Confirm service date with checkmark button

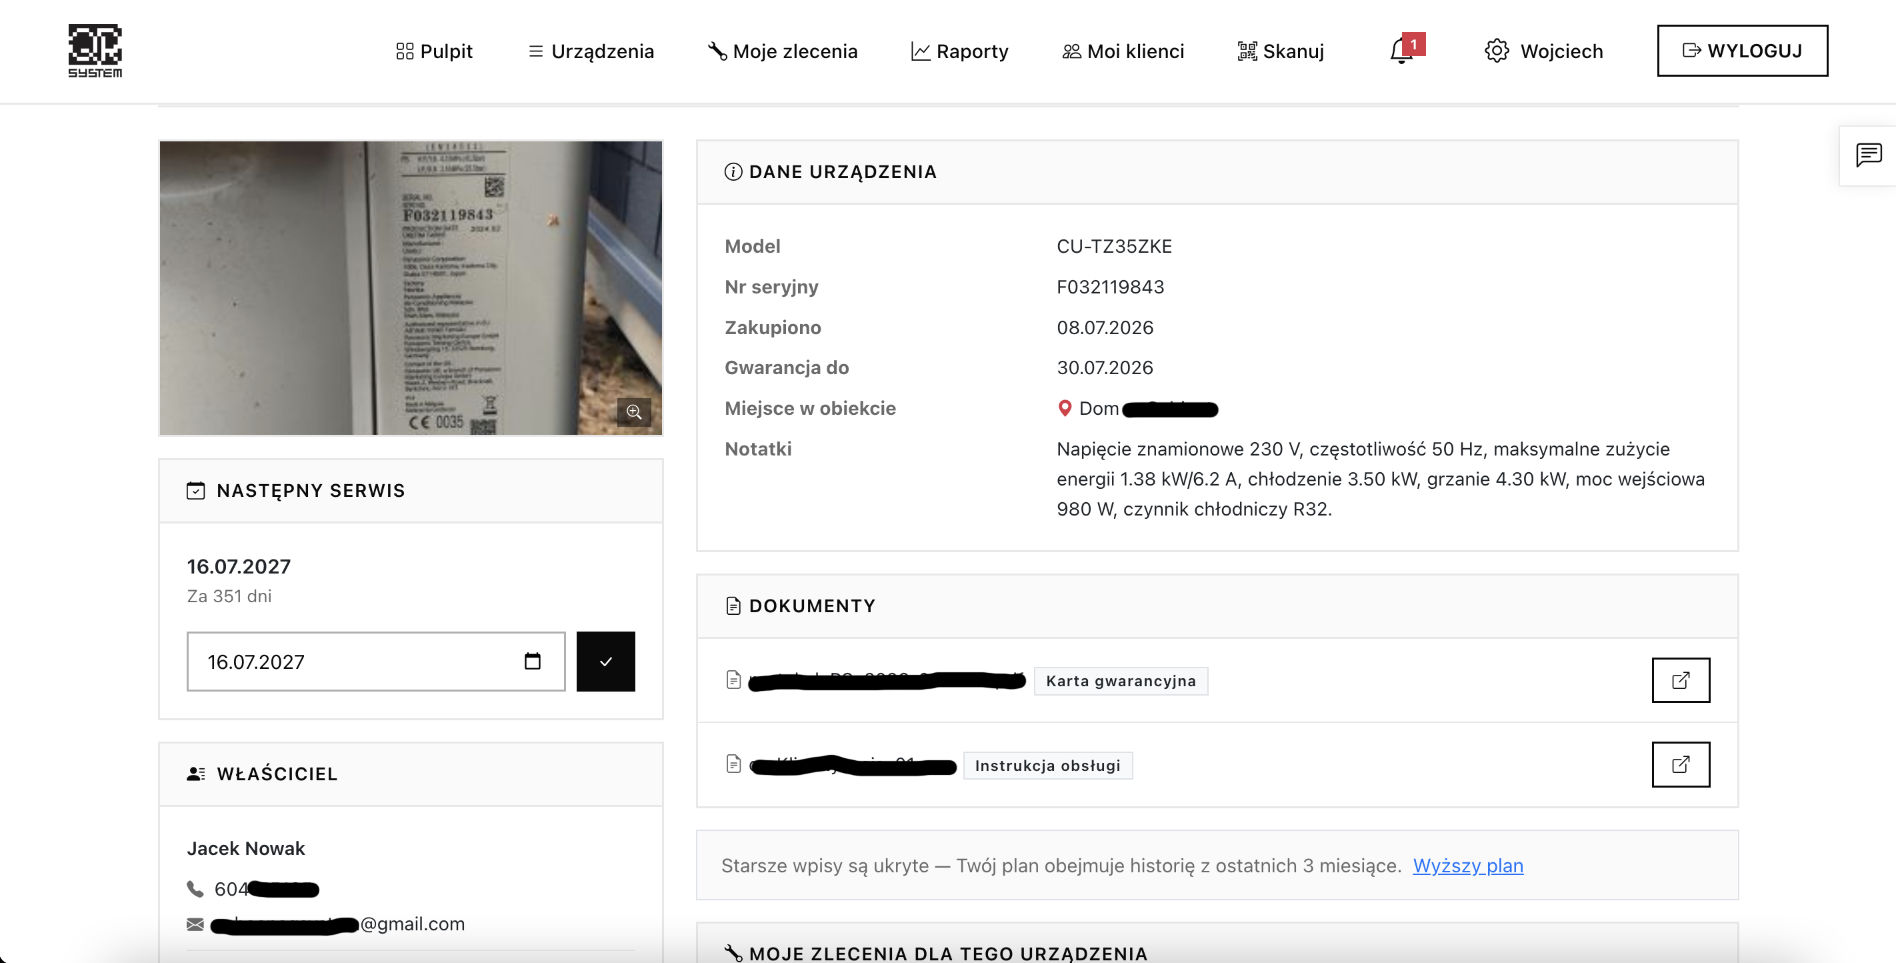(606, 661)
